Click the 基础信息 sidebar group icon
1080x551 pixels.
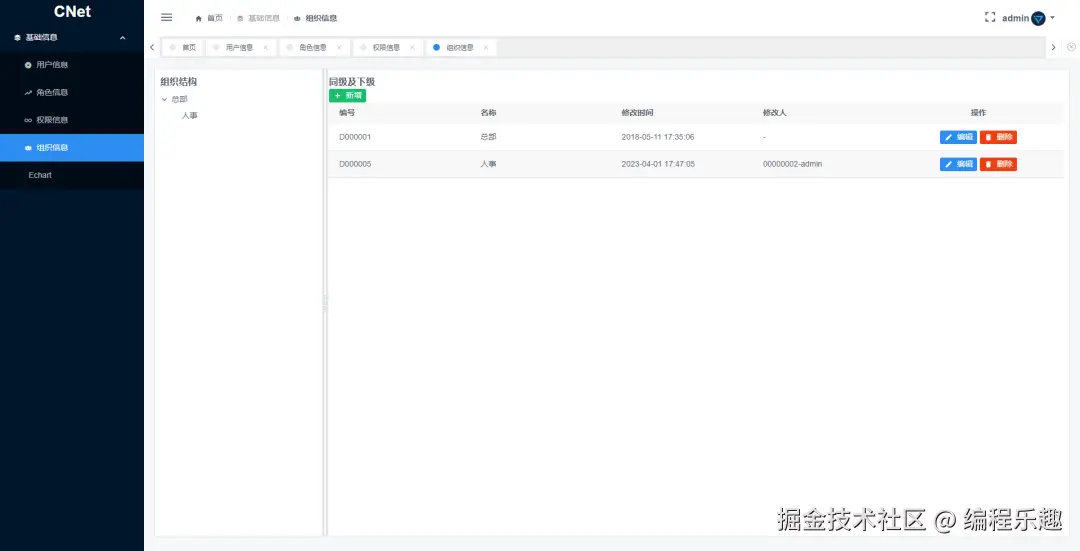point(18,37)
